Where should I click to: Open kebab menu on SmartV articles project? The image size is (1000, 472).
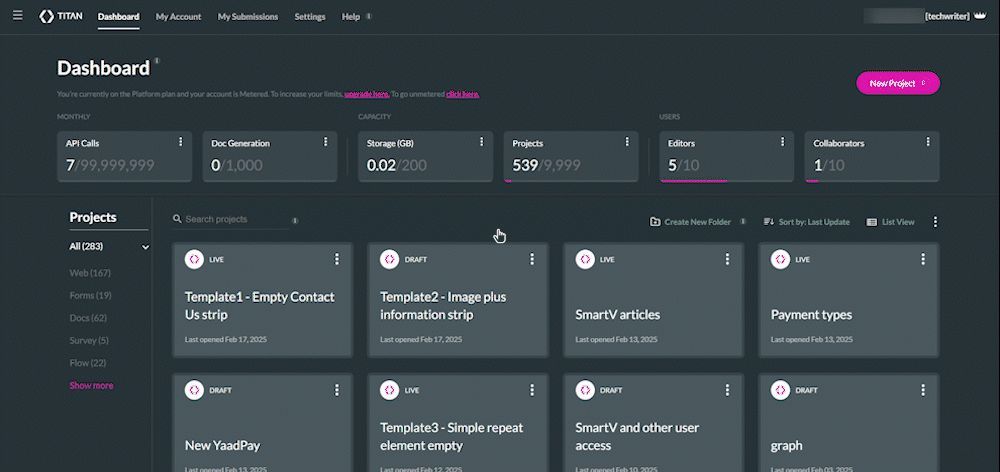[727, 259]
